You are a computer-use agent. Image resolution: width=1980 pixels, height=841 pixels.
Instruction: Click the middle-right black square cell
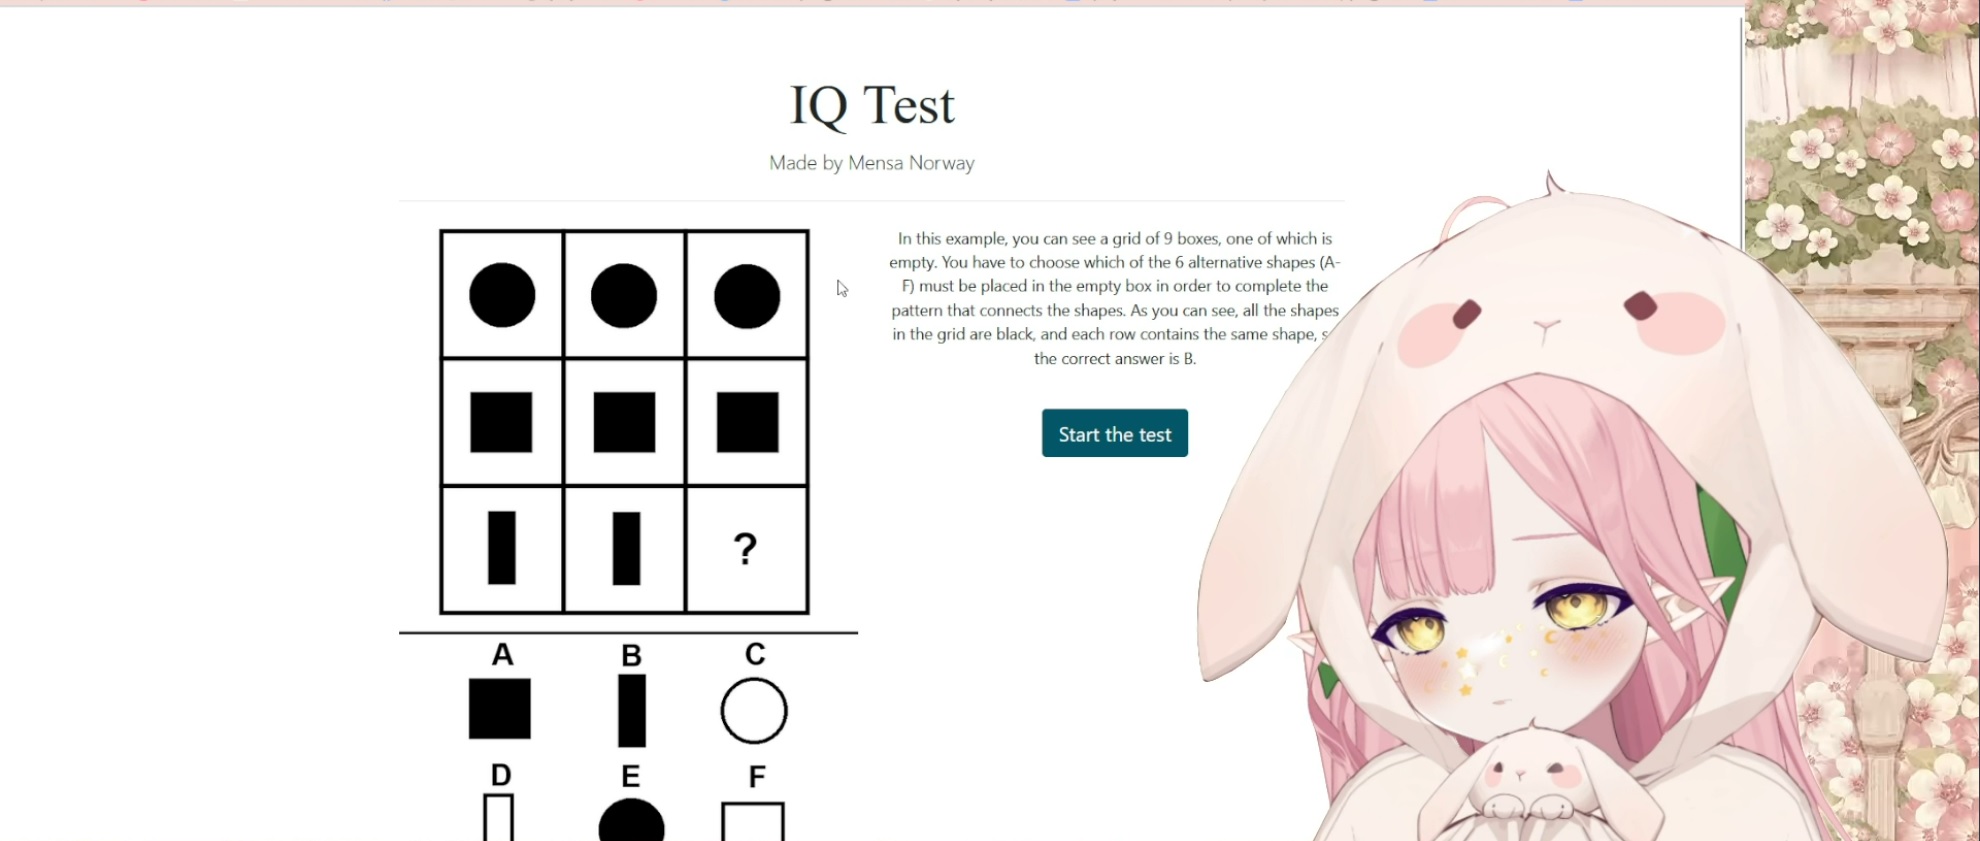point(747,422)
